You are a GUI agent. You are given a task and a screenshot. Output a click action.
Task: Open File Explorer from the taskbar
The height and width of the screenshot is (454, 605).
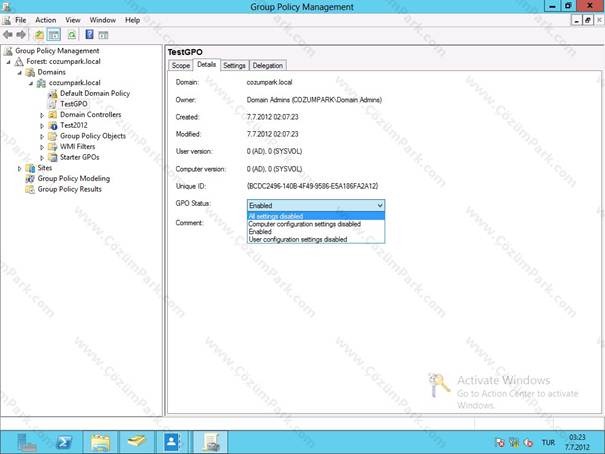[100, 442]
